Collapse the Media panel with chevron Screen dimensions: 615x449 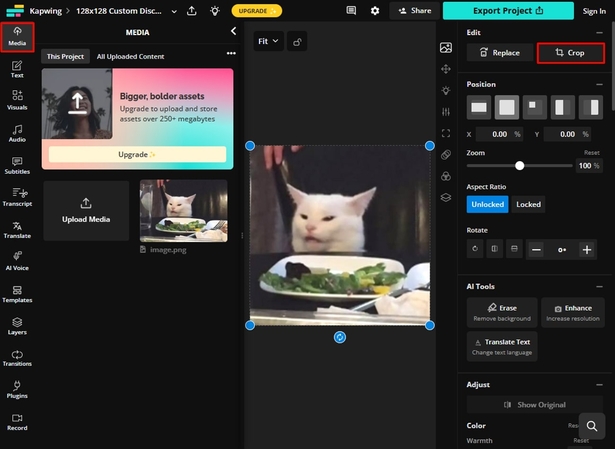(x=233, y=32)
